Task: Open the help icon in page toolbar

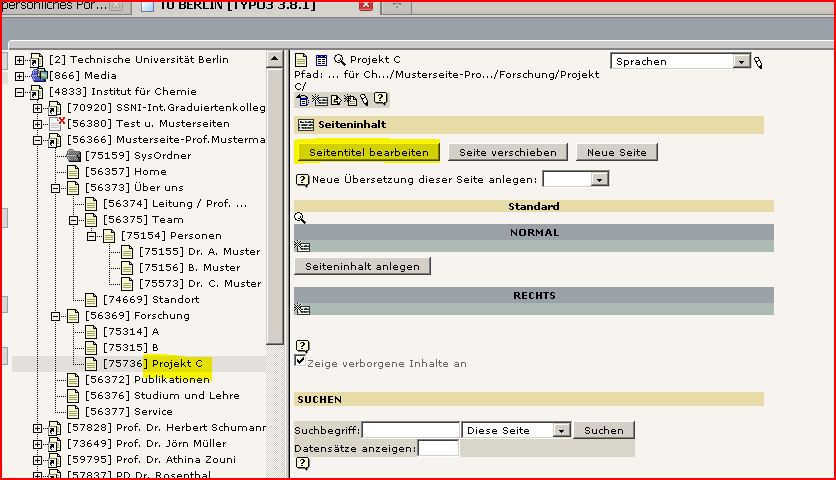Action: pyautogui.click(x=380, y=99)
